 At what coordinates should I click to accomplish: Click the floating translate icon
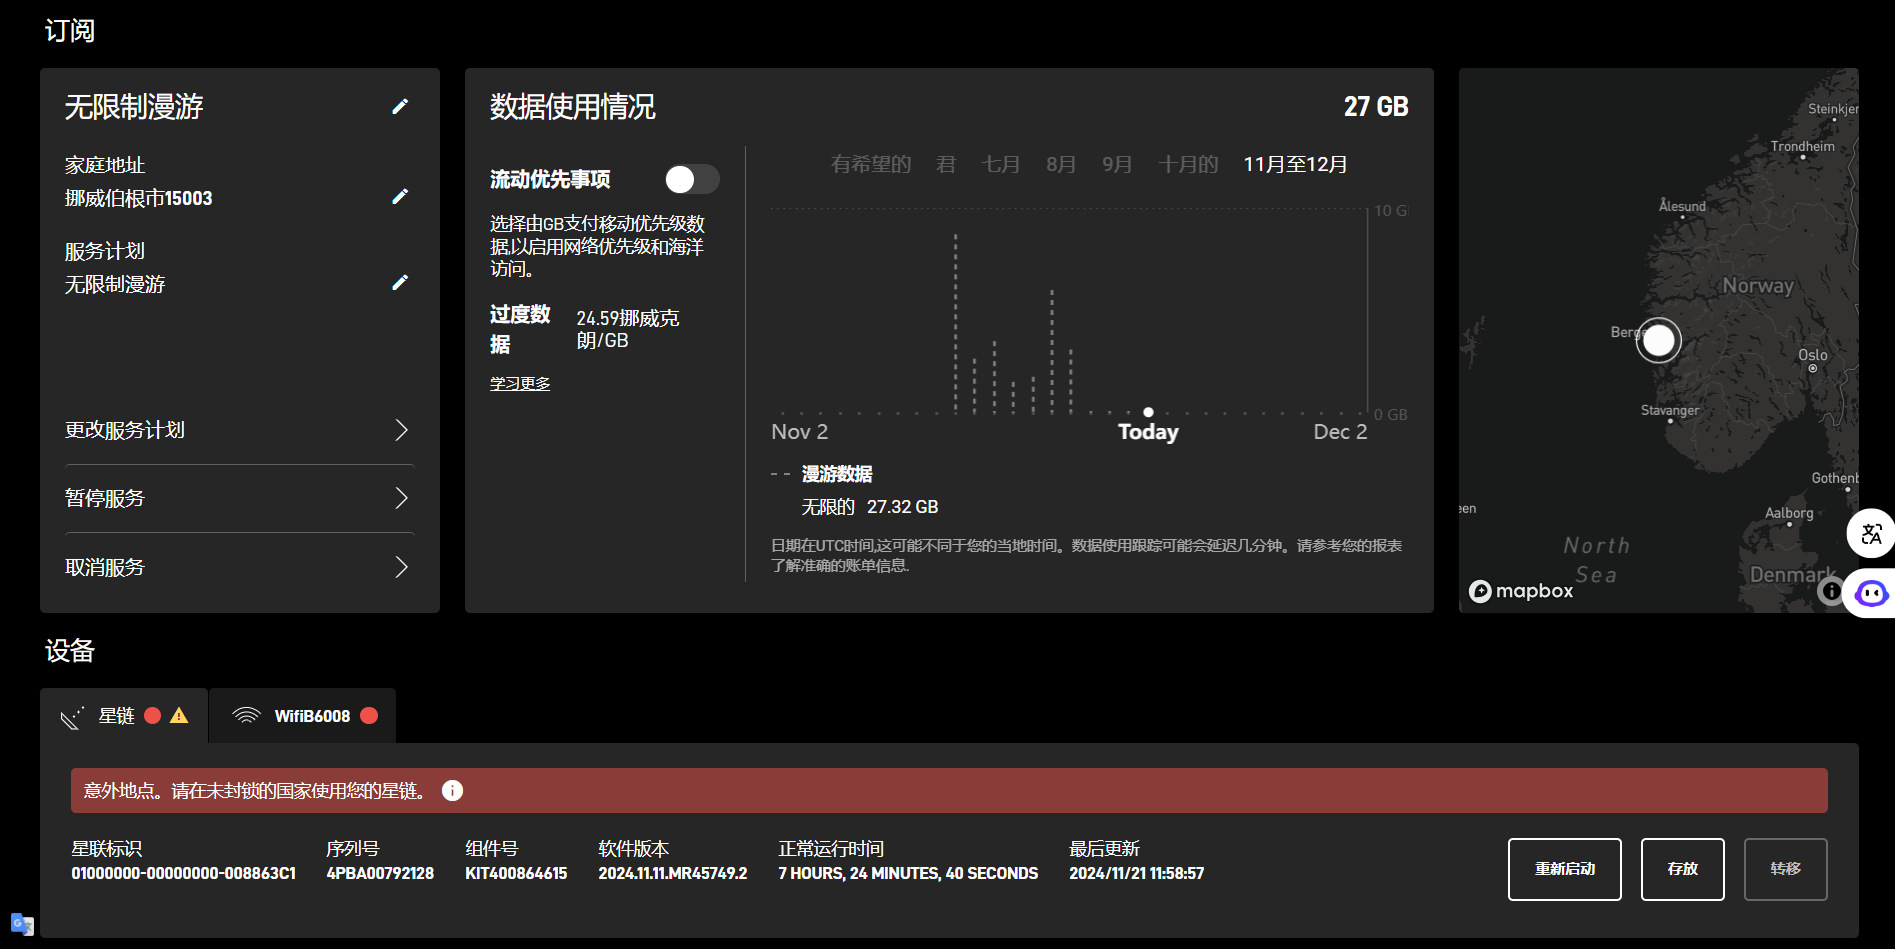[x=1871, y=534]
